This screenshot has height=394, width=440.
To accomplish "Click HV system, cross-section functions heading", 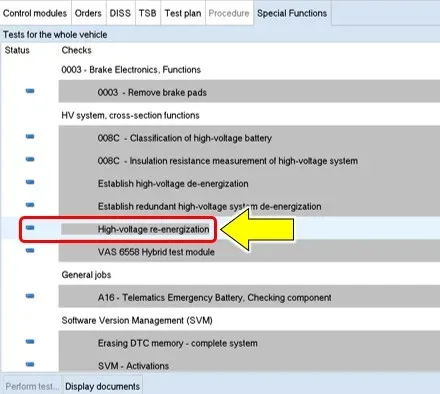I will 130,115.
